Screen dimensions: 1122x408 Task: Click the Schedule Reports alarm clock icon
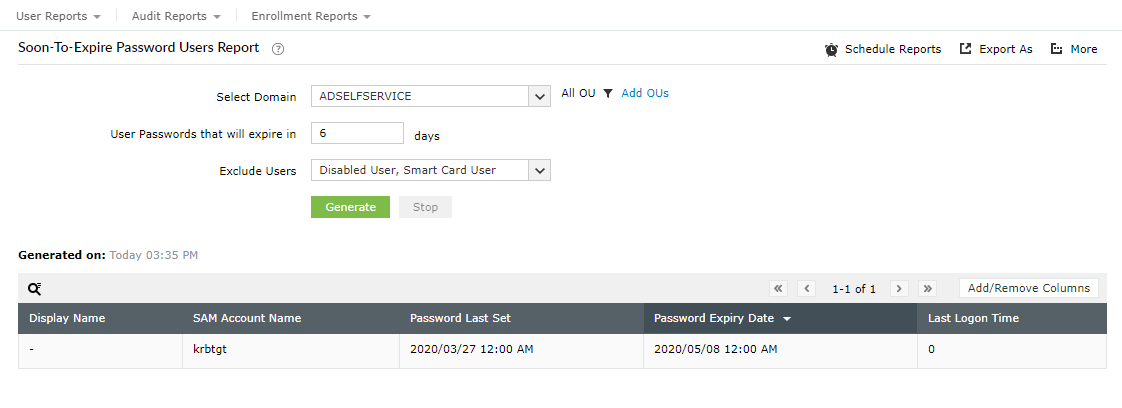point(831,49)
